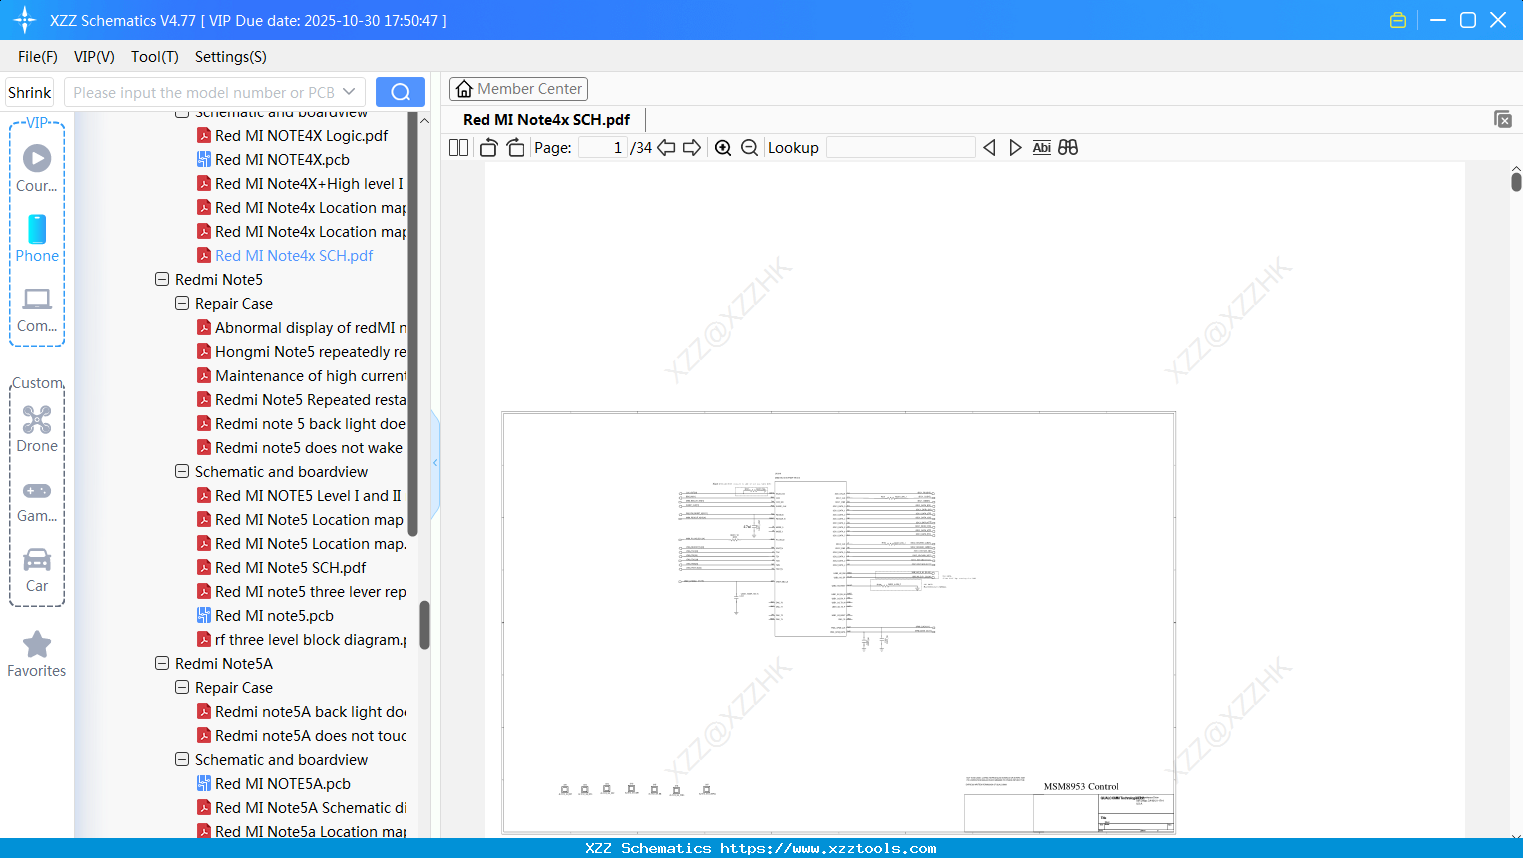
Task: Open Redmi note5A does not touch case
Action: pyautogui.click(x=301, y=736)
